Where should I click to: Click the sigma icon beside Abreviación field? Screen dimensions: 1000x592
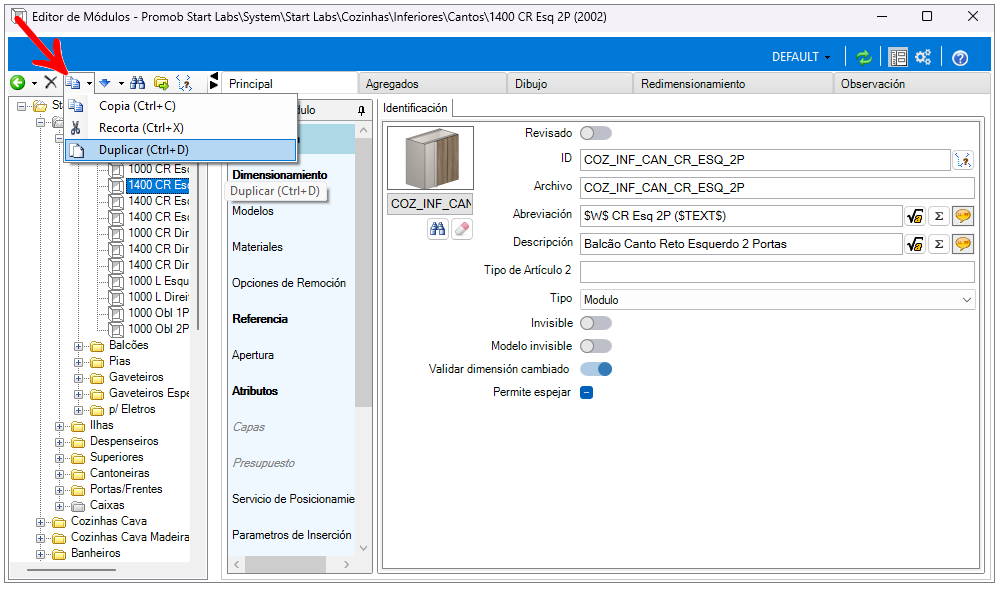939,216
